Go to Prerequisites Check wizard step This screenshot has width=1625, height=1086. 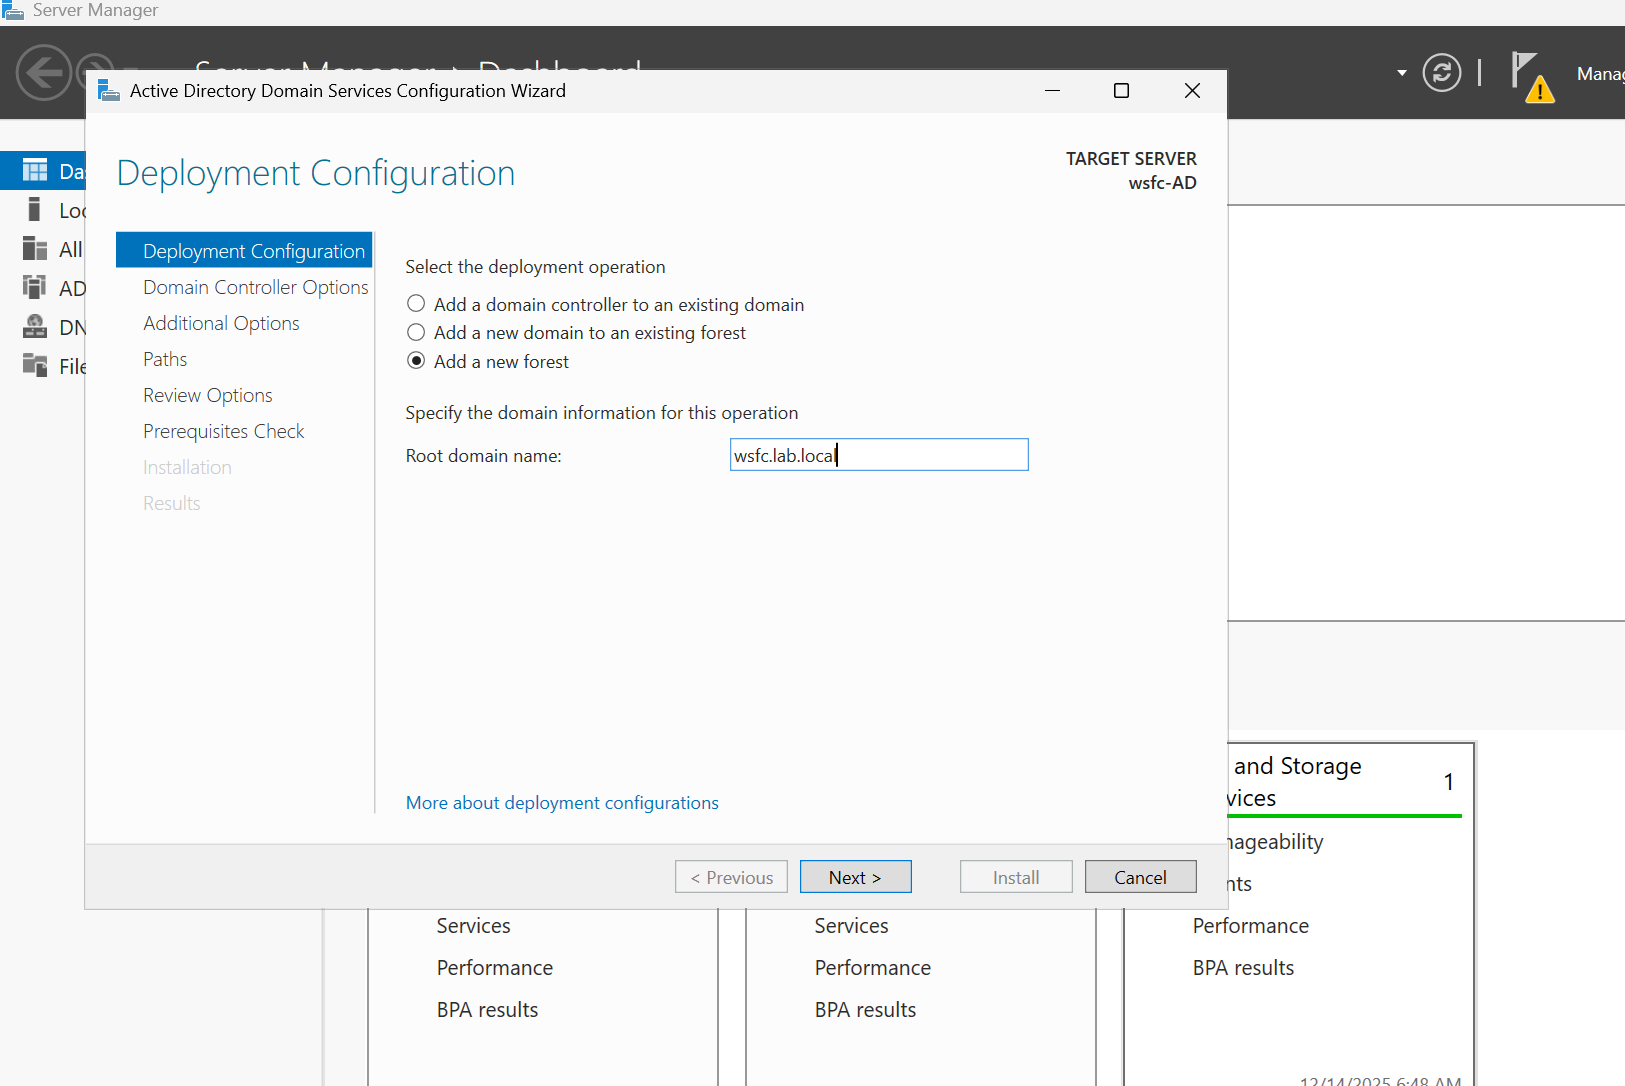[223, 431]
